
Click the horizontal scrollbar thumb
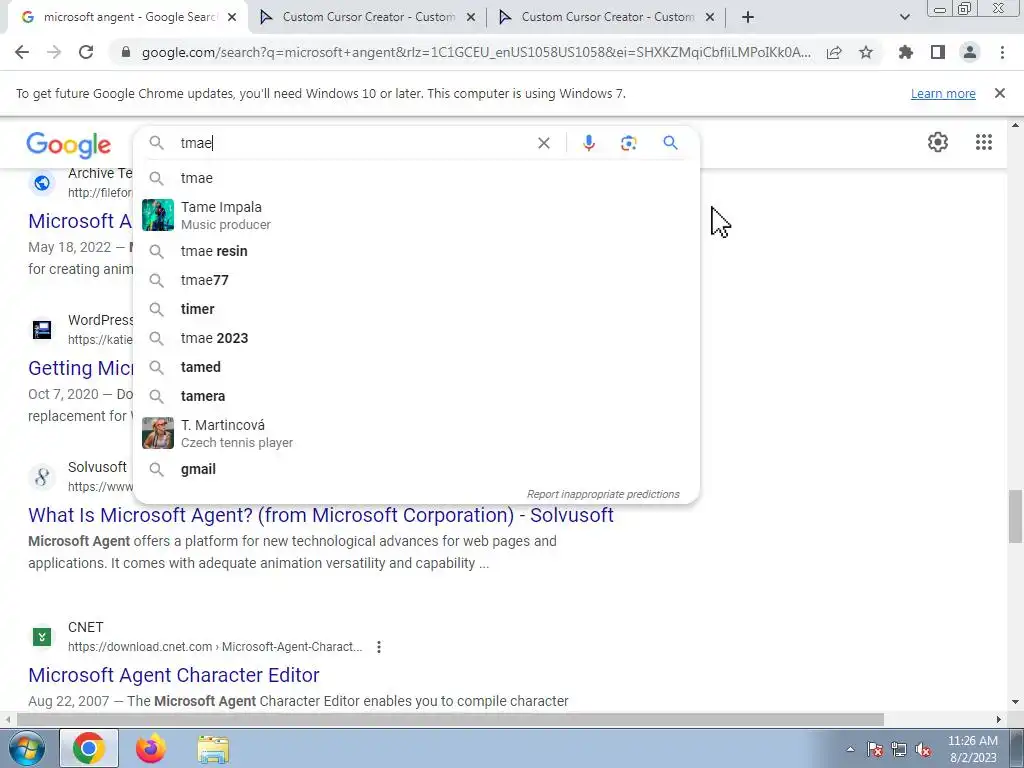click(x=451, y=720)
